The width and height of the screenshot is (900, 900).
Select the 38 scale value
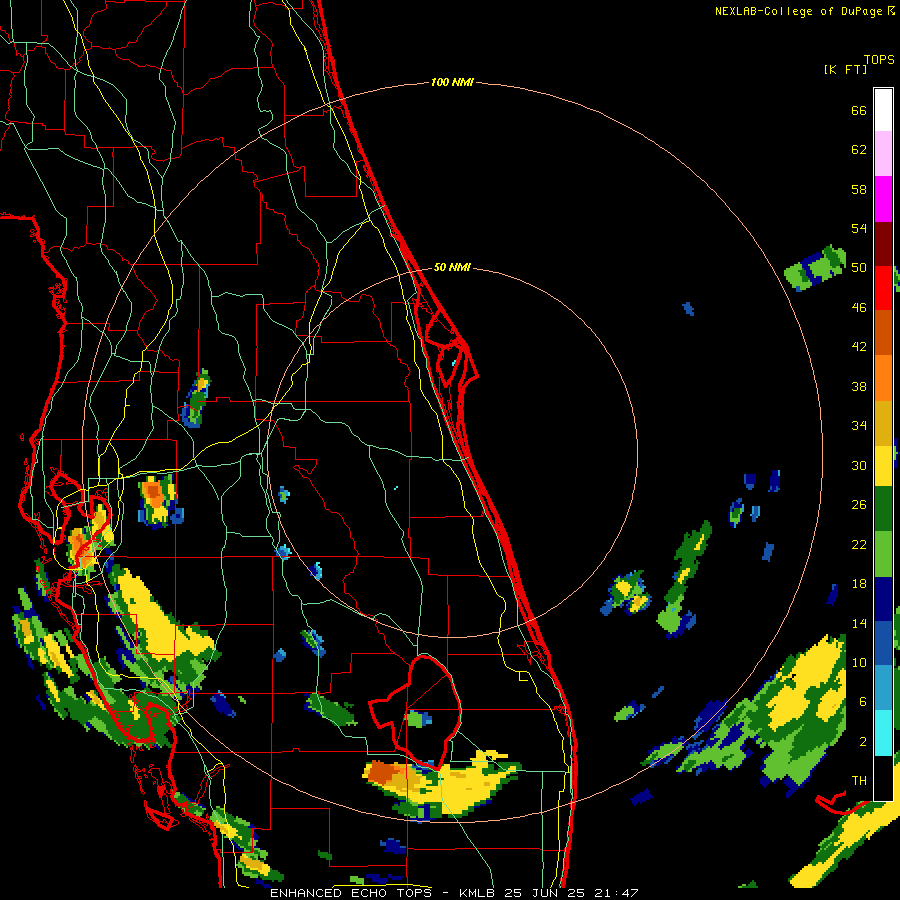(859, 386)
